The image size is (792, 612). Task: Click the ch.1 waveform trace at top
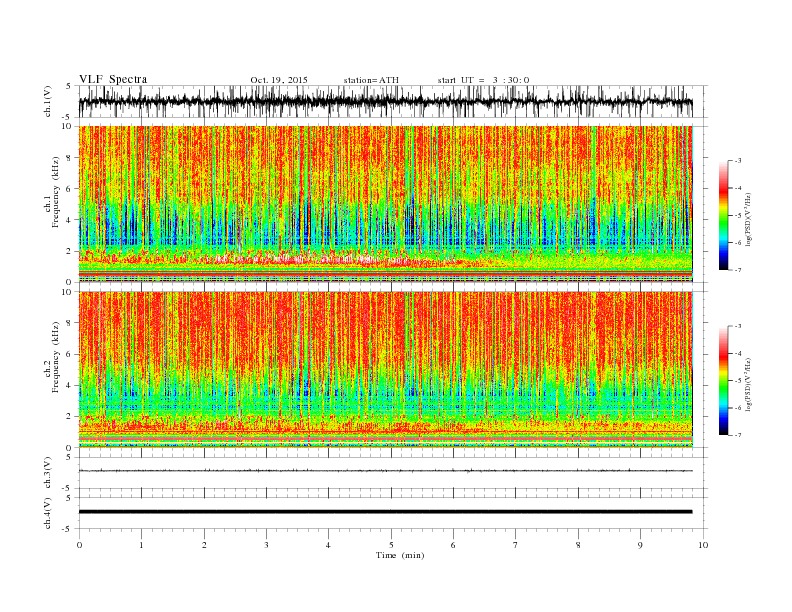coord(385,101)
